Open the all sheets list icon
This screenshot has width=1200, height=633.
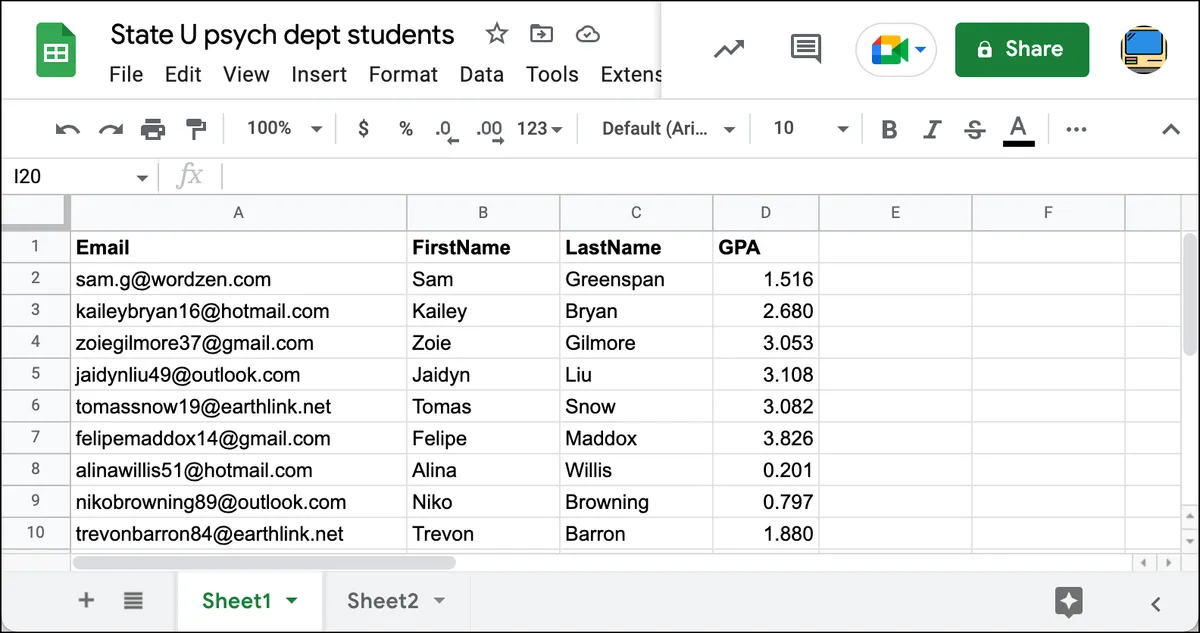(133, 600)
